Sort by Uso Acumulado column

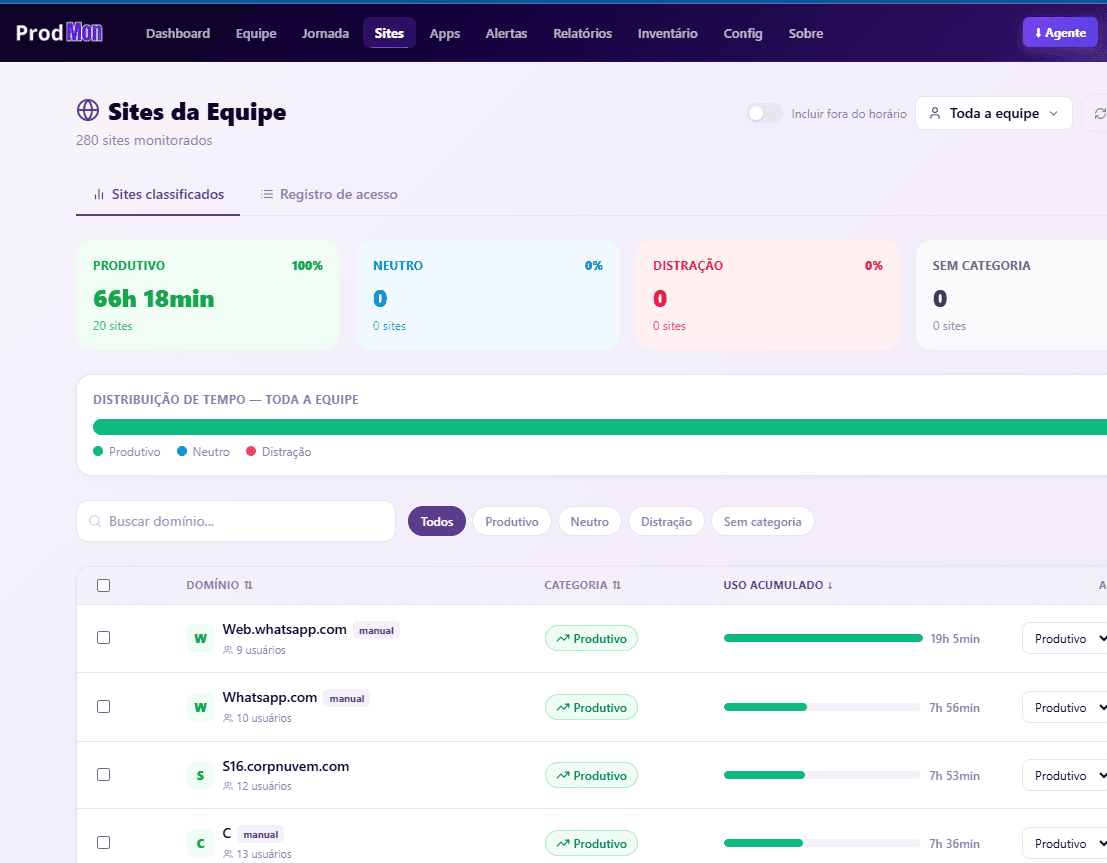tap(778, 585)
